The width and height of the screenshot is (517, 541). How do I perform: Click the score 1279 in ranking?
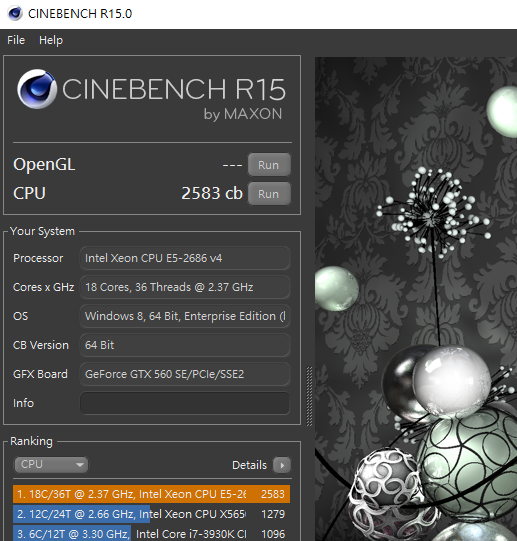pyautogui.click(x=273, y=514)
